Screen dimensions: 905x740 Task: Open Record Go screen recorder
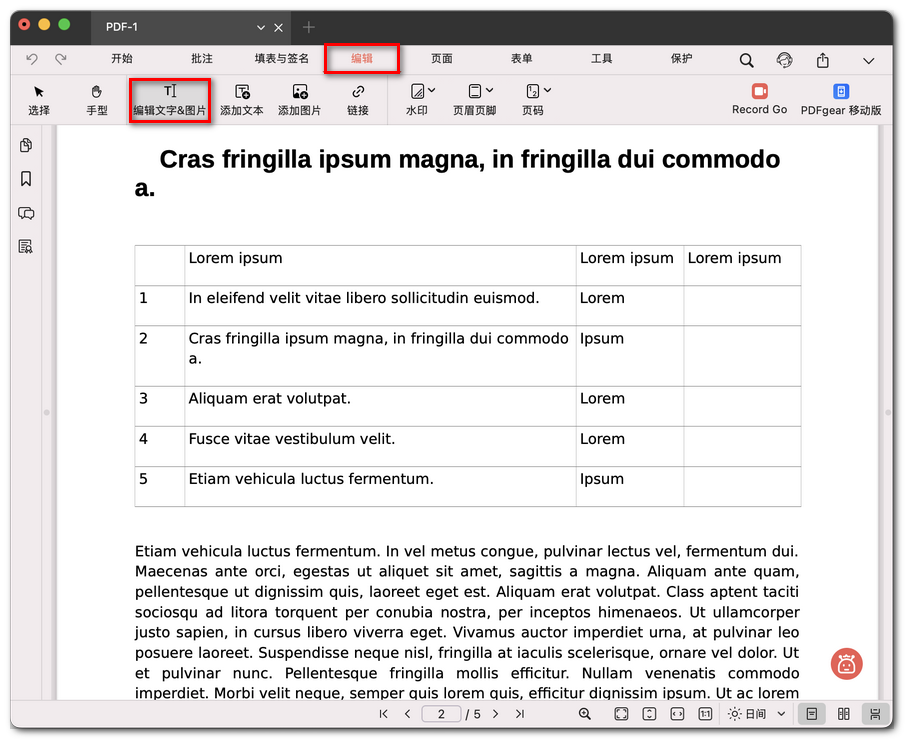tap(759, 99)
